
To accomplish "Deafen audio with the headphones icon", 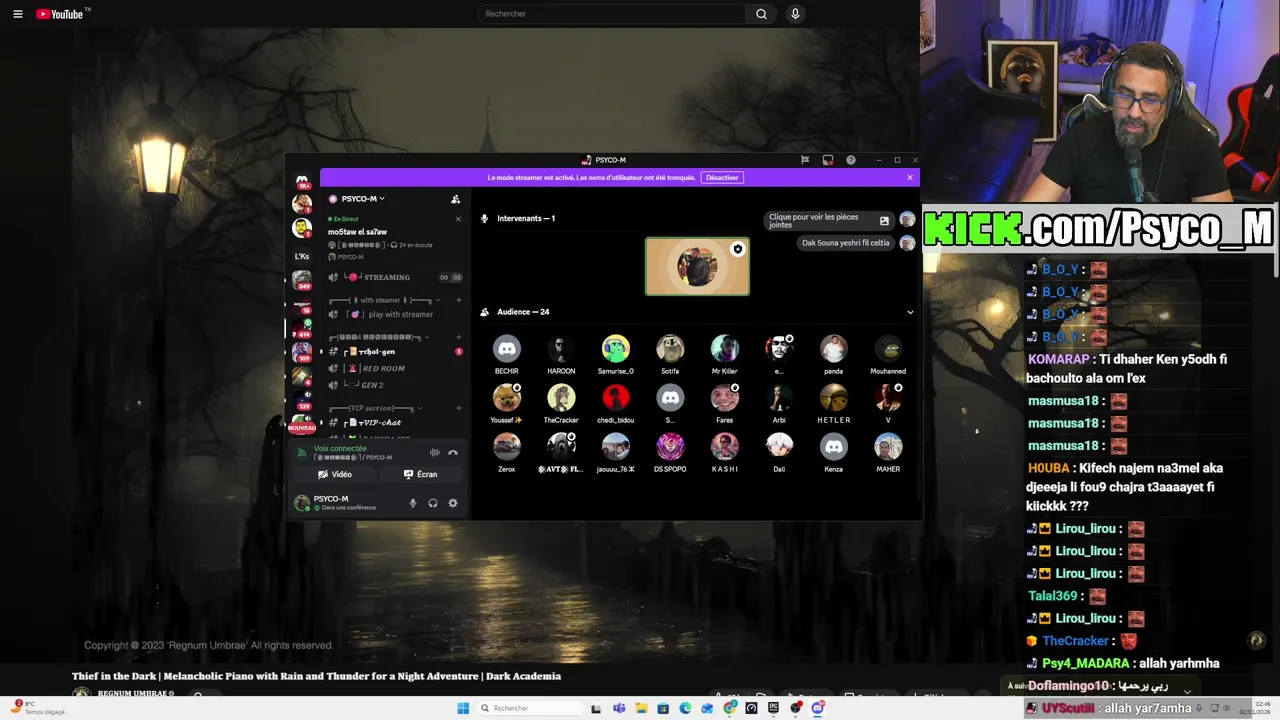I will point(433,503).
